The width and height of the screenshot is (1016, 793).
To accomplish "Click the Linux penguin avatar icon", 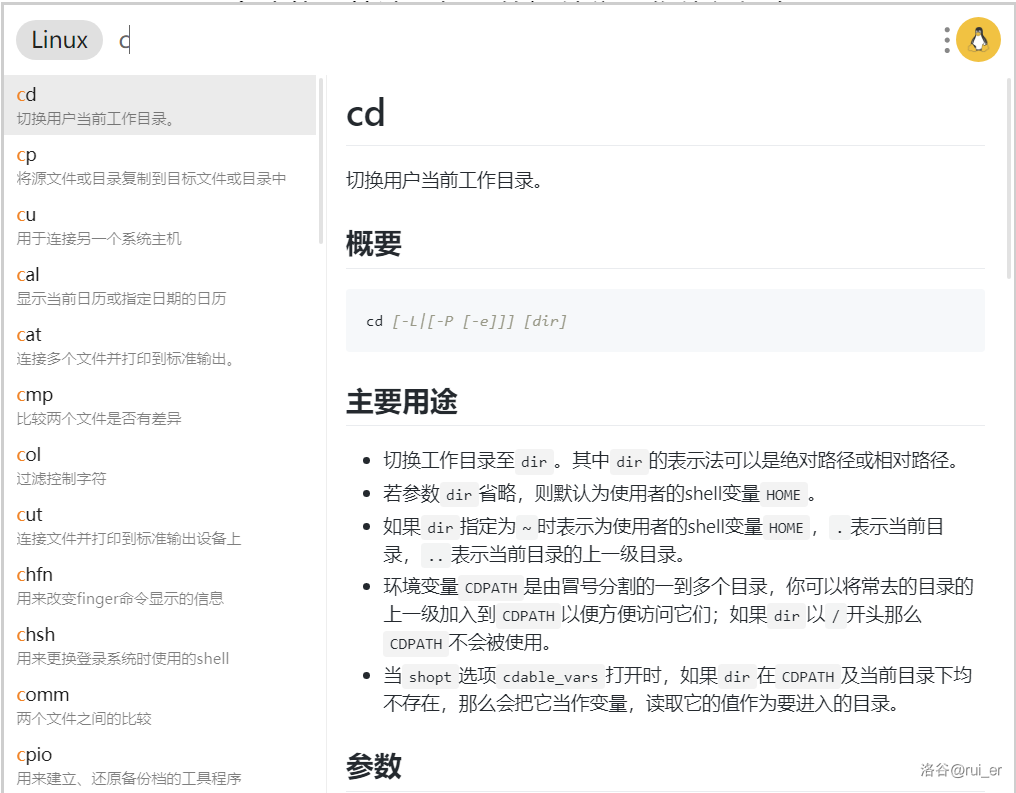I will click(x=978, y=40).
